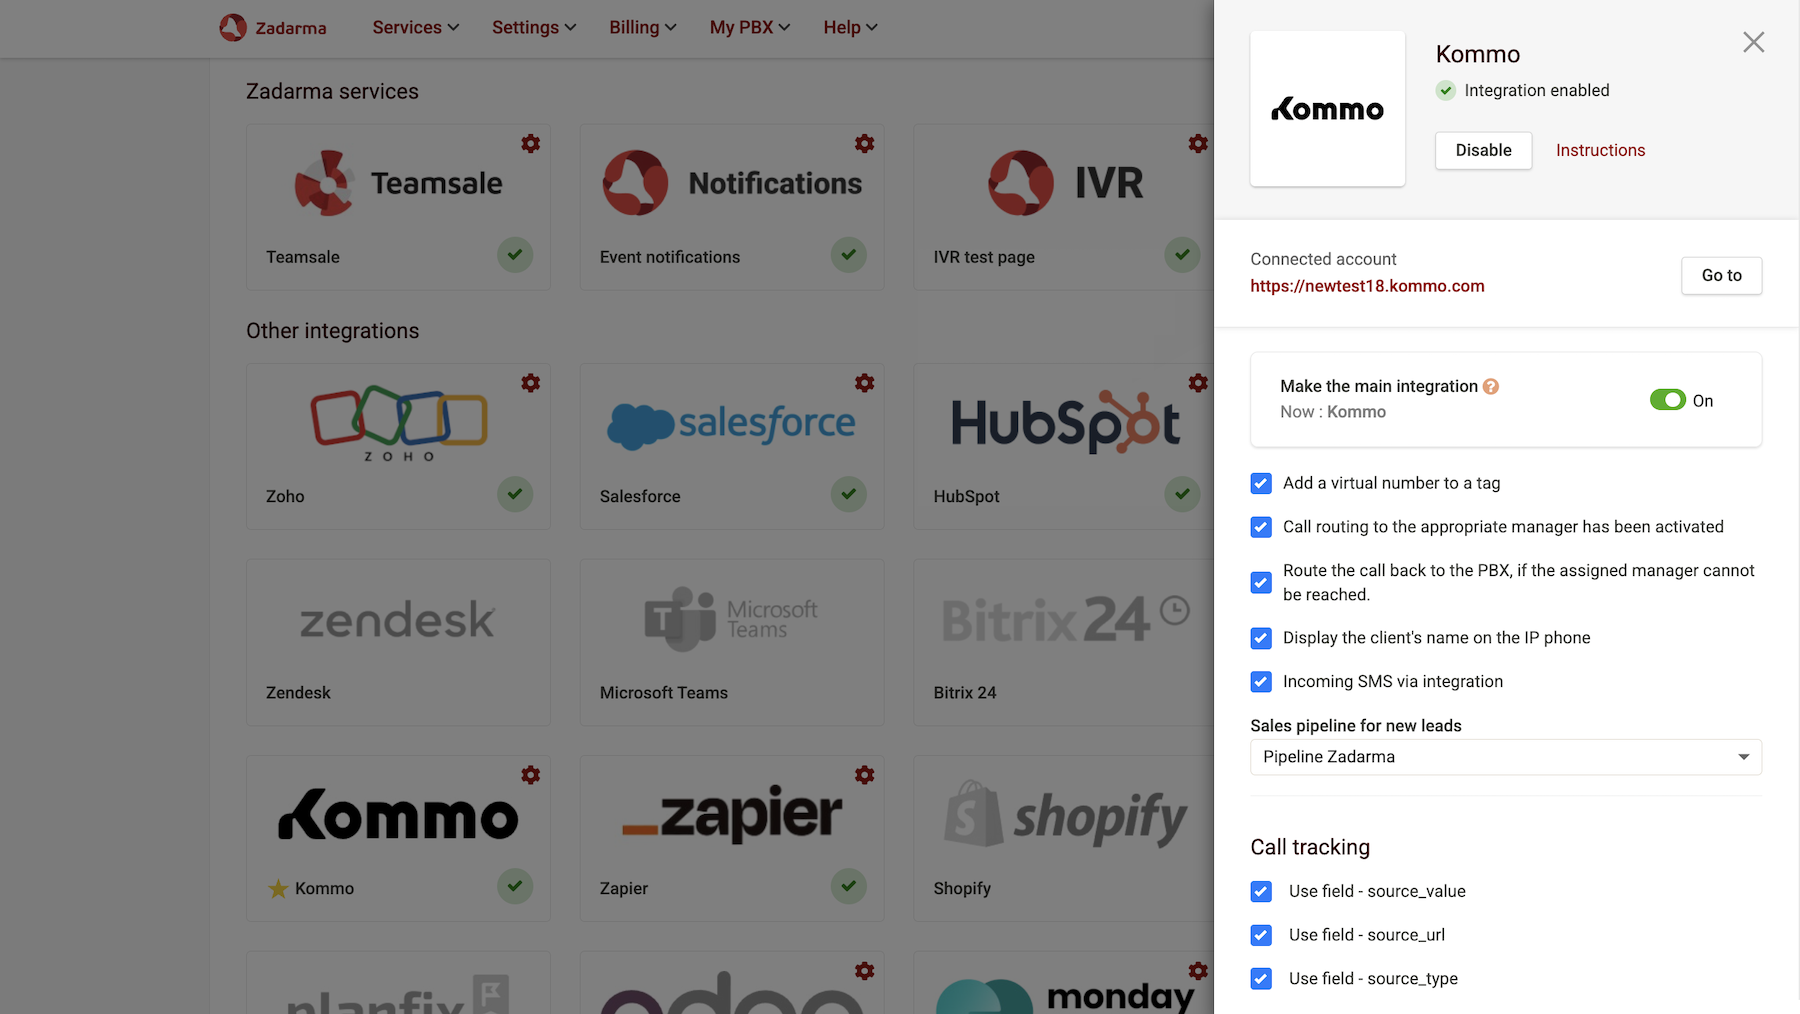Screen dimensions: 1800x1014
Task: Click the Zadarma services heading
Action: (x=333, y=91)
